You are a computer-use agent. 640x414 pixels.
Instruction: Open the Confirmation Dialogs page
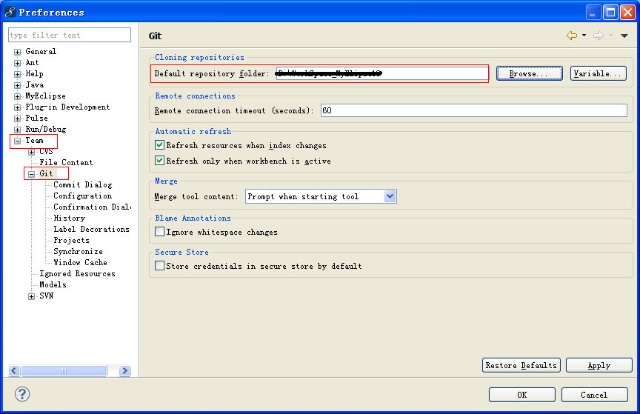pyautogui.click(x=92, y=207)
